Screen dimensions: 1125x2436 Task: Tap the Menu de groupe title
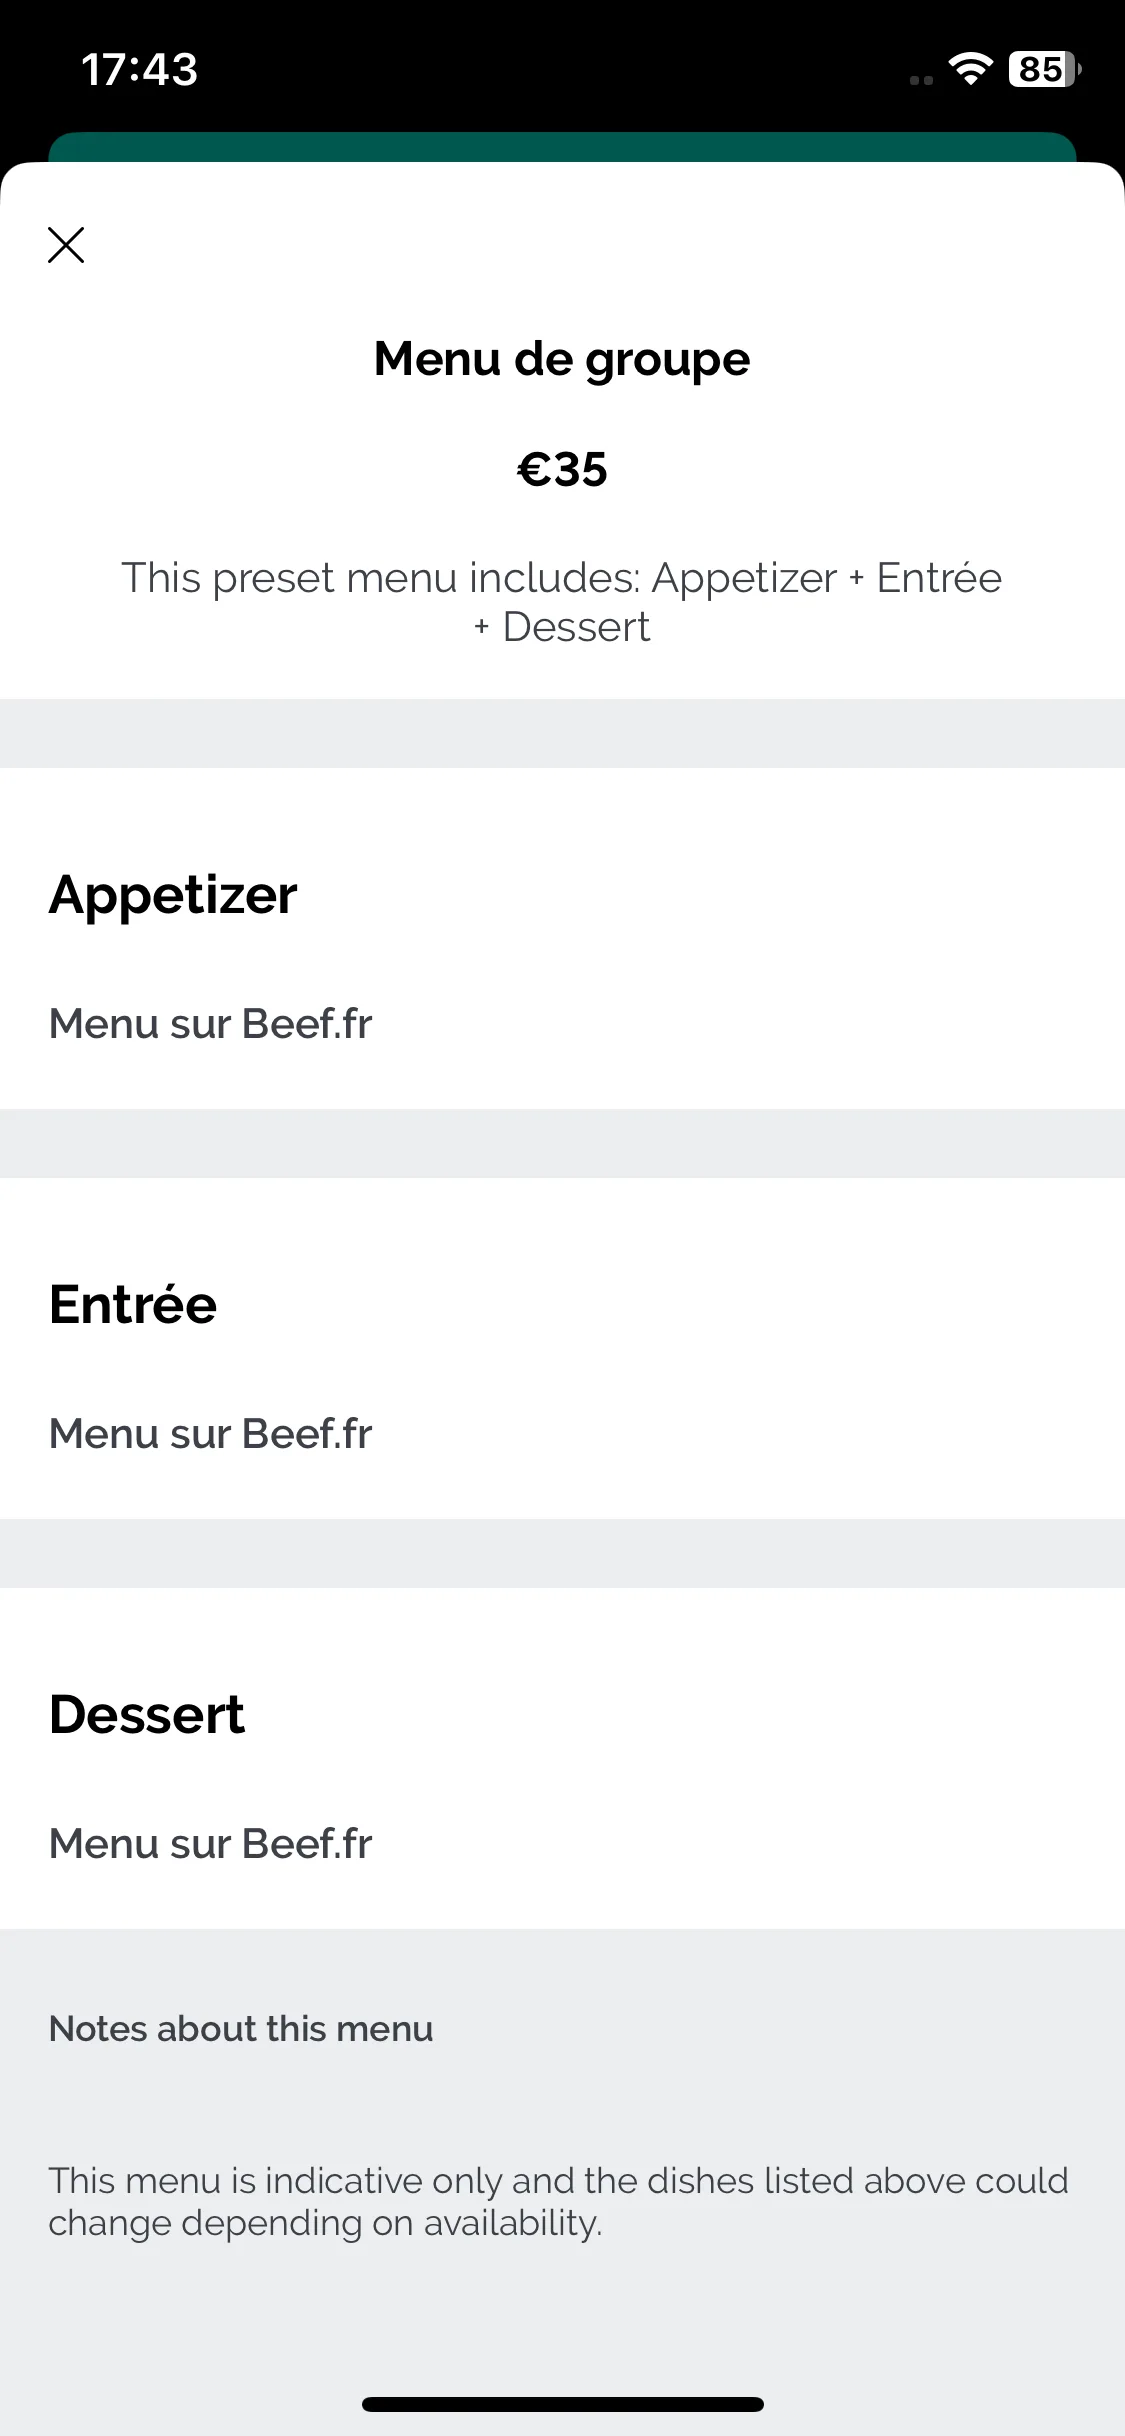(x=562, y=360)
